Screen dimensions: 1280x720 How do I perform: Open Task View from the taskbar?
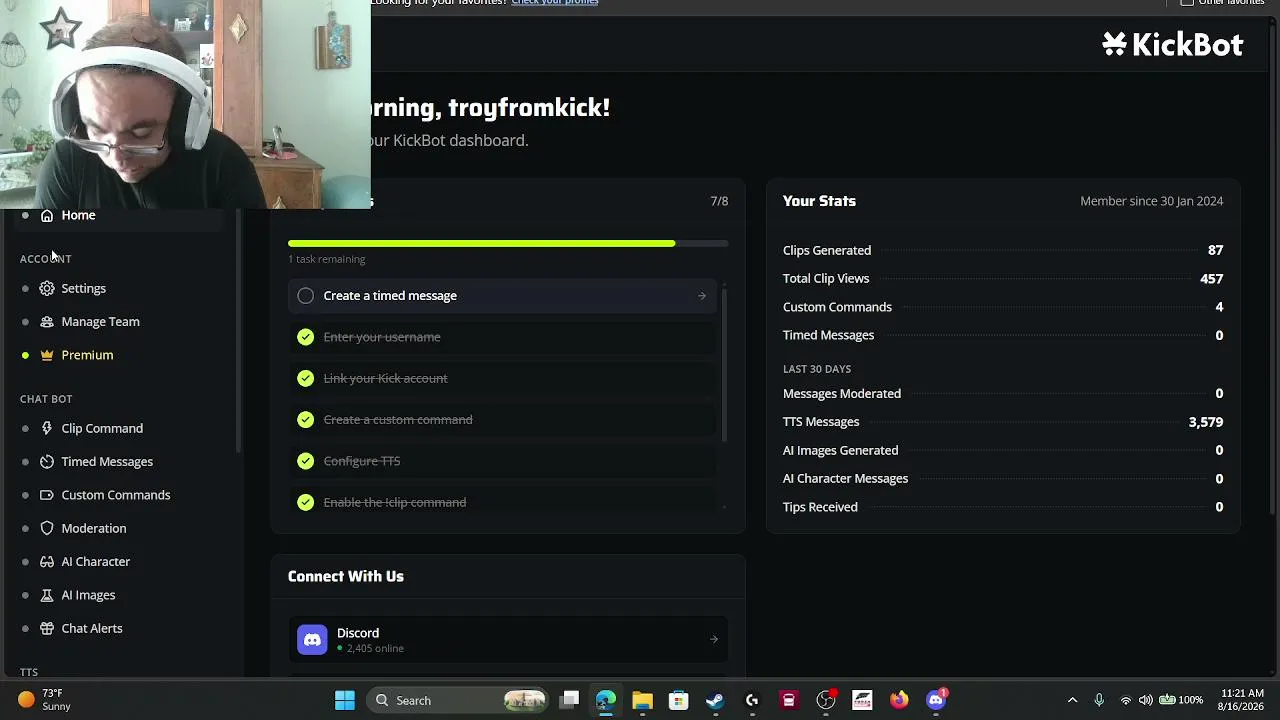pos(569,700)
